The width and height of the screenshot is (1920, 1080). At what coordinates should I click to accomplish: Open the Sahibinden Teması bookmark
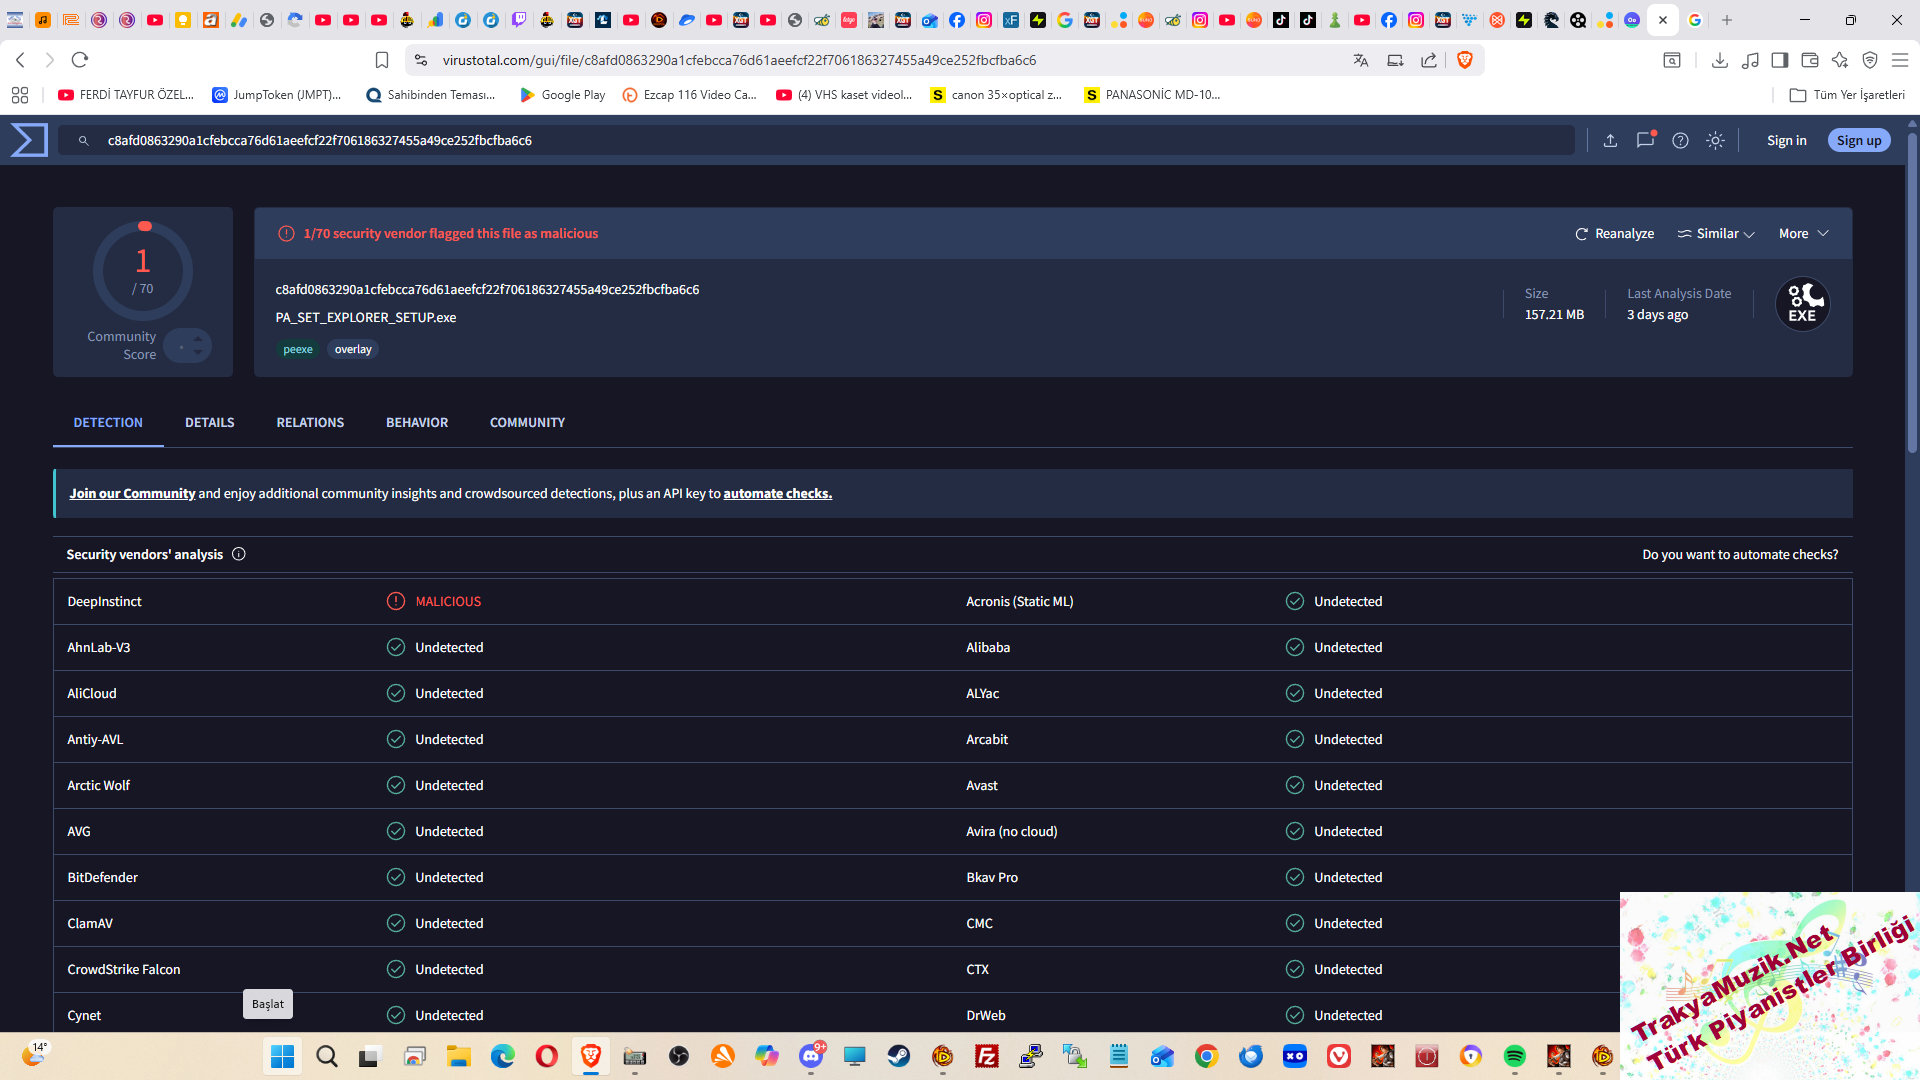431,95
